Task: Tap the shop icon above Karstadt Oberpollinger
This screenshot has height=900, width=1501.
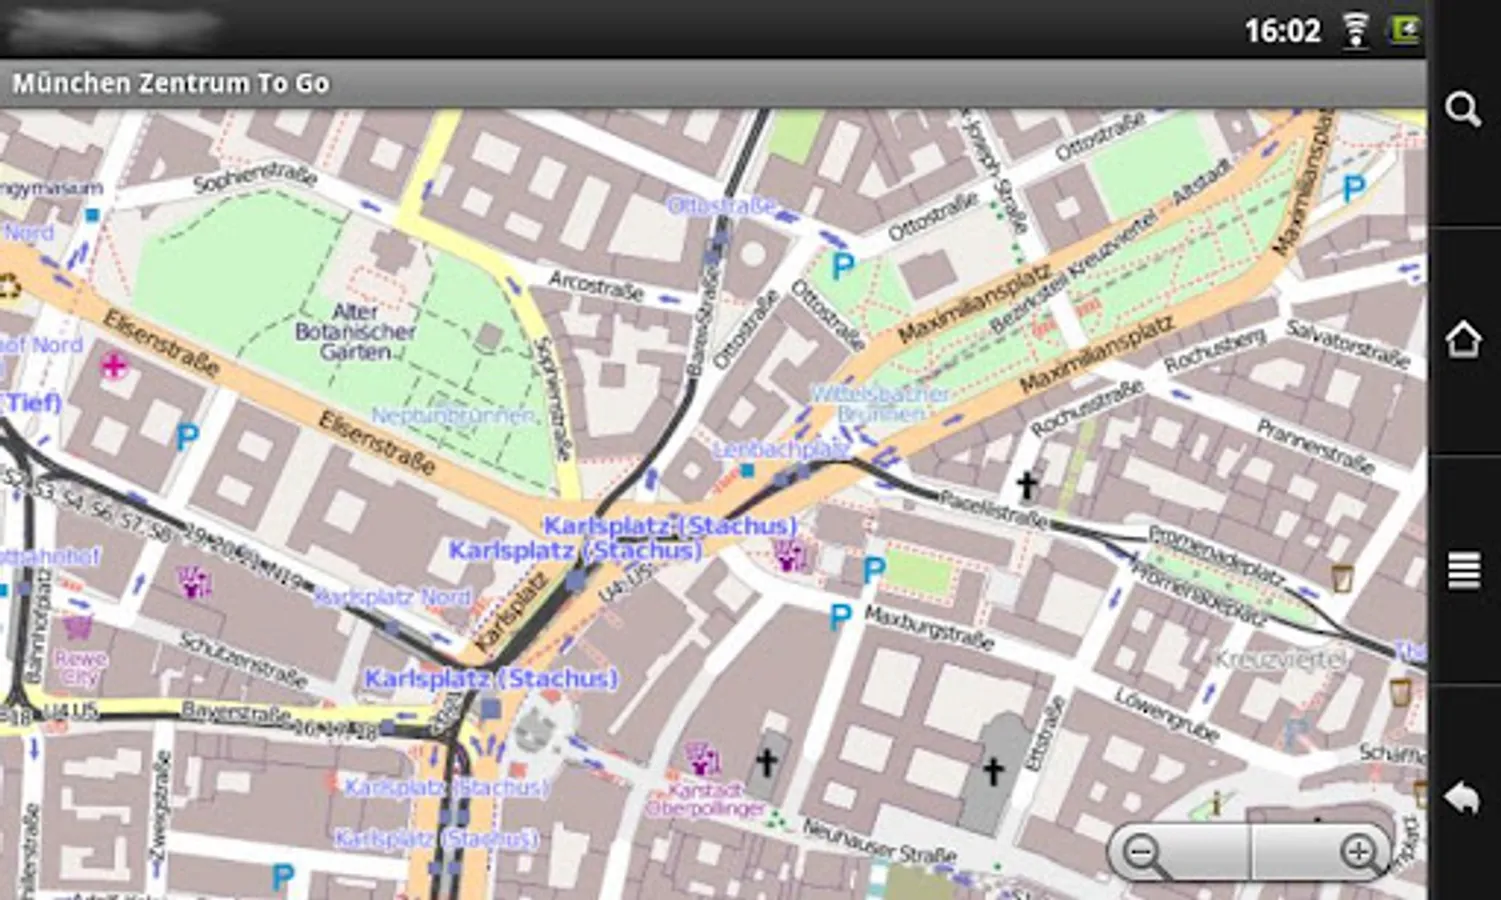Action: (701, 760)
